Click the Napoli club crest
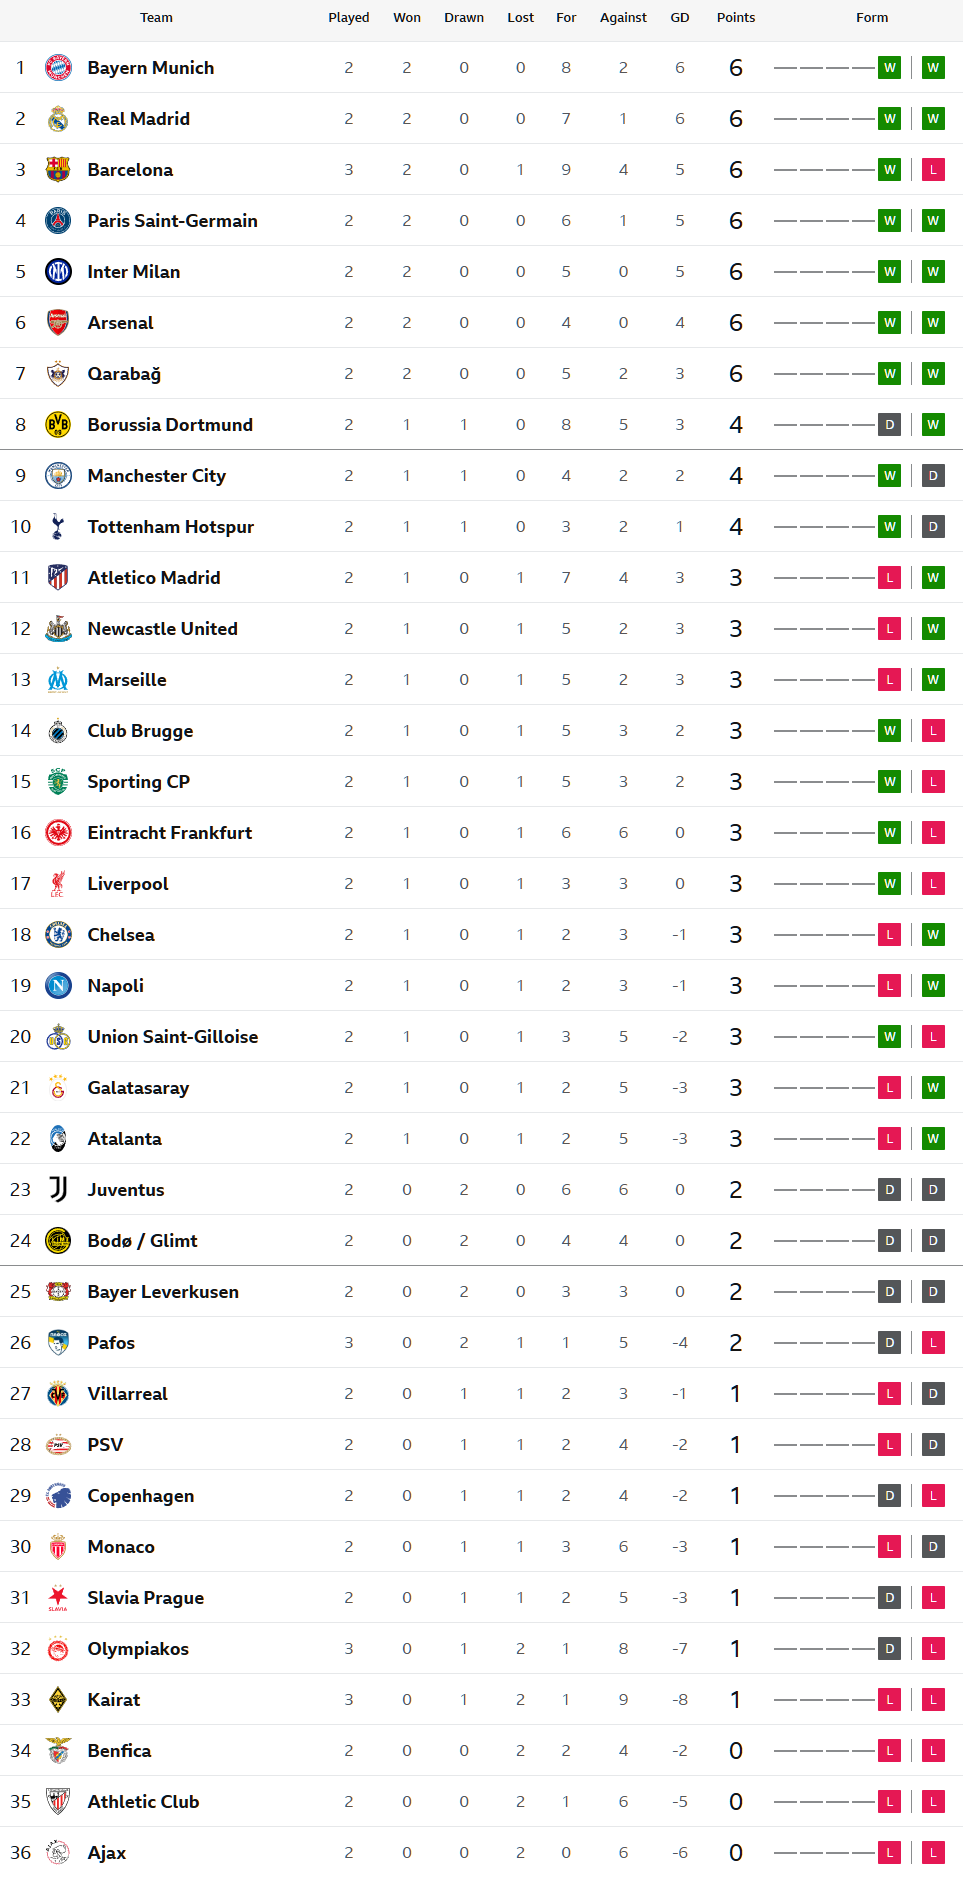The image size is (963, 1877). (x=58, y=986)
